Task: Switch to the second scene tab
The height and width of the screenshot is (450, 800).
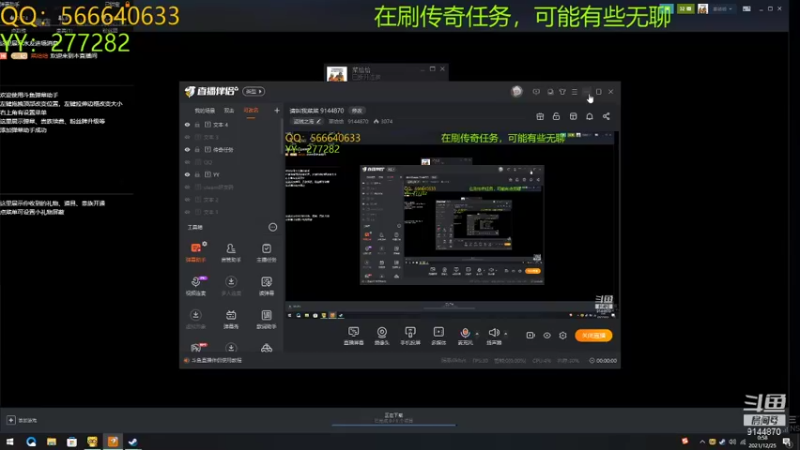Action: tap(229, 110)
